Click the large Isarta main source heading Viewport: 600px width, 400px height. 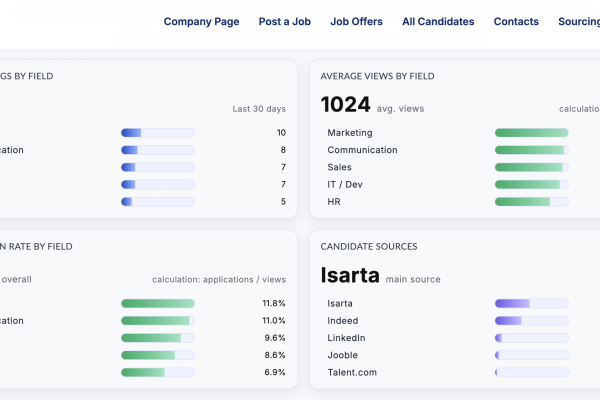pyautogui.click(x=350, y=276)
